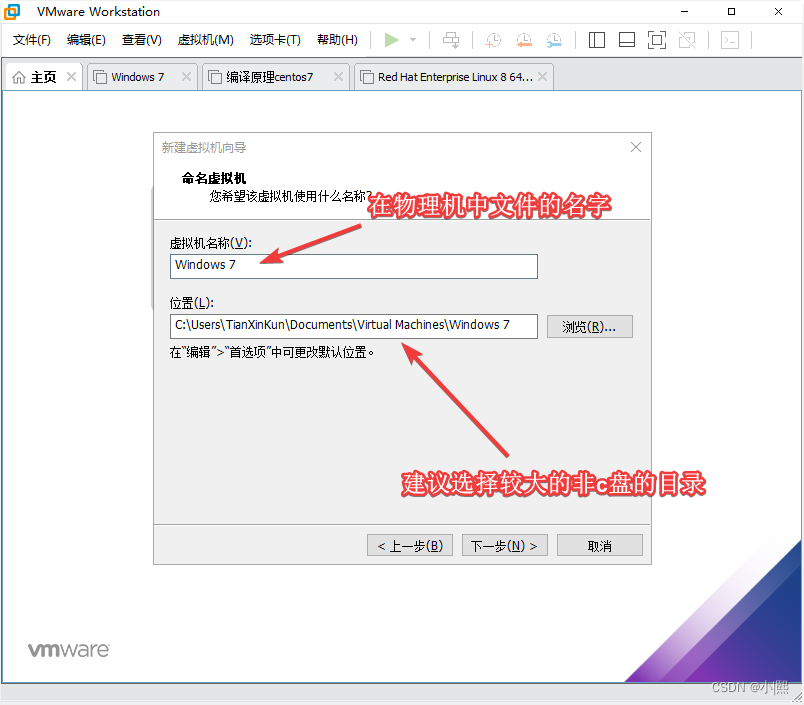Click the 虚拟机名称 input field

pyautogui.click(x=354, y=267)
